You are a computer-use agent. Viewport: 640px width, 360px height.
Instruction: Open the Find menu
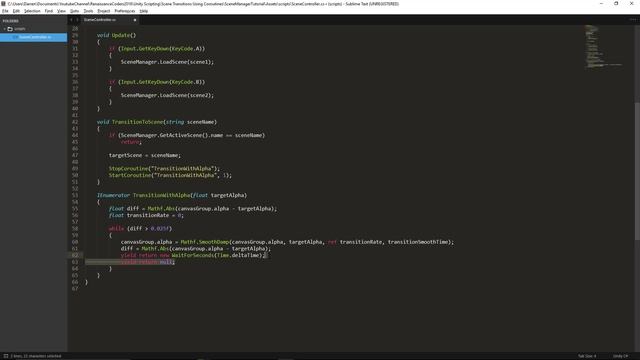[49, 11]
